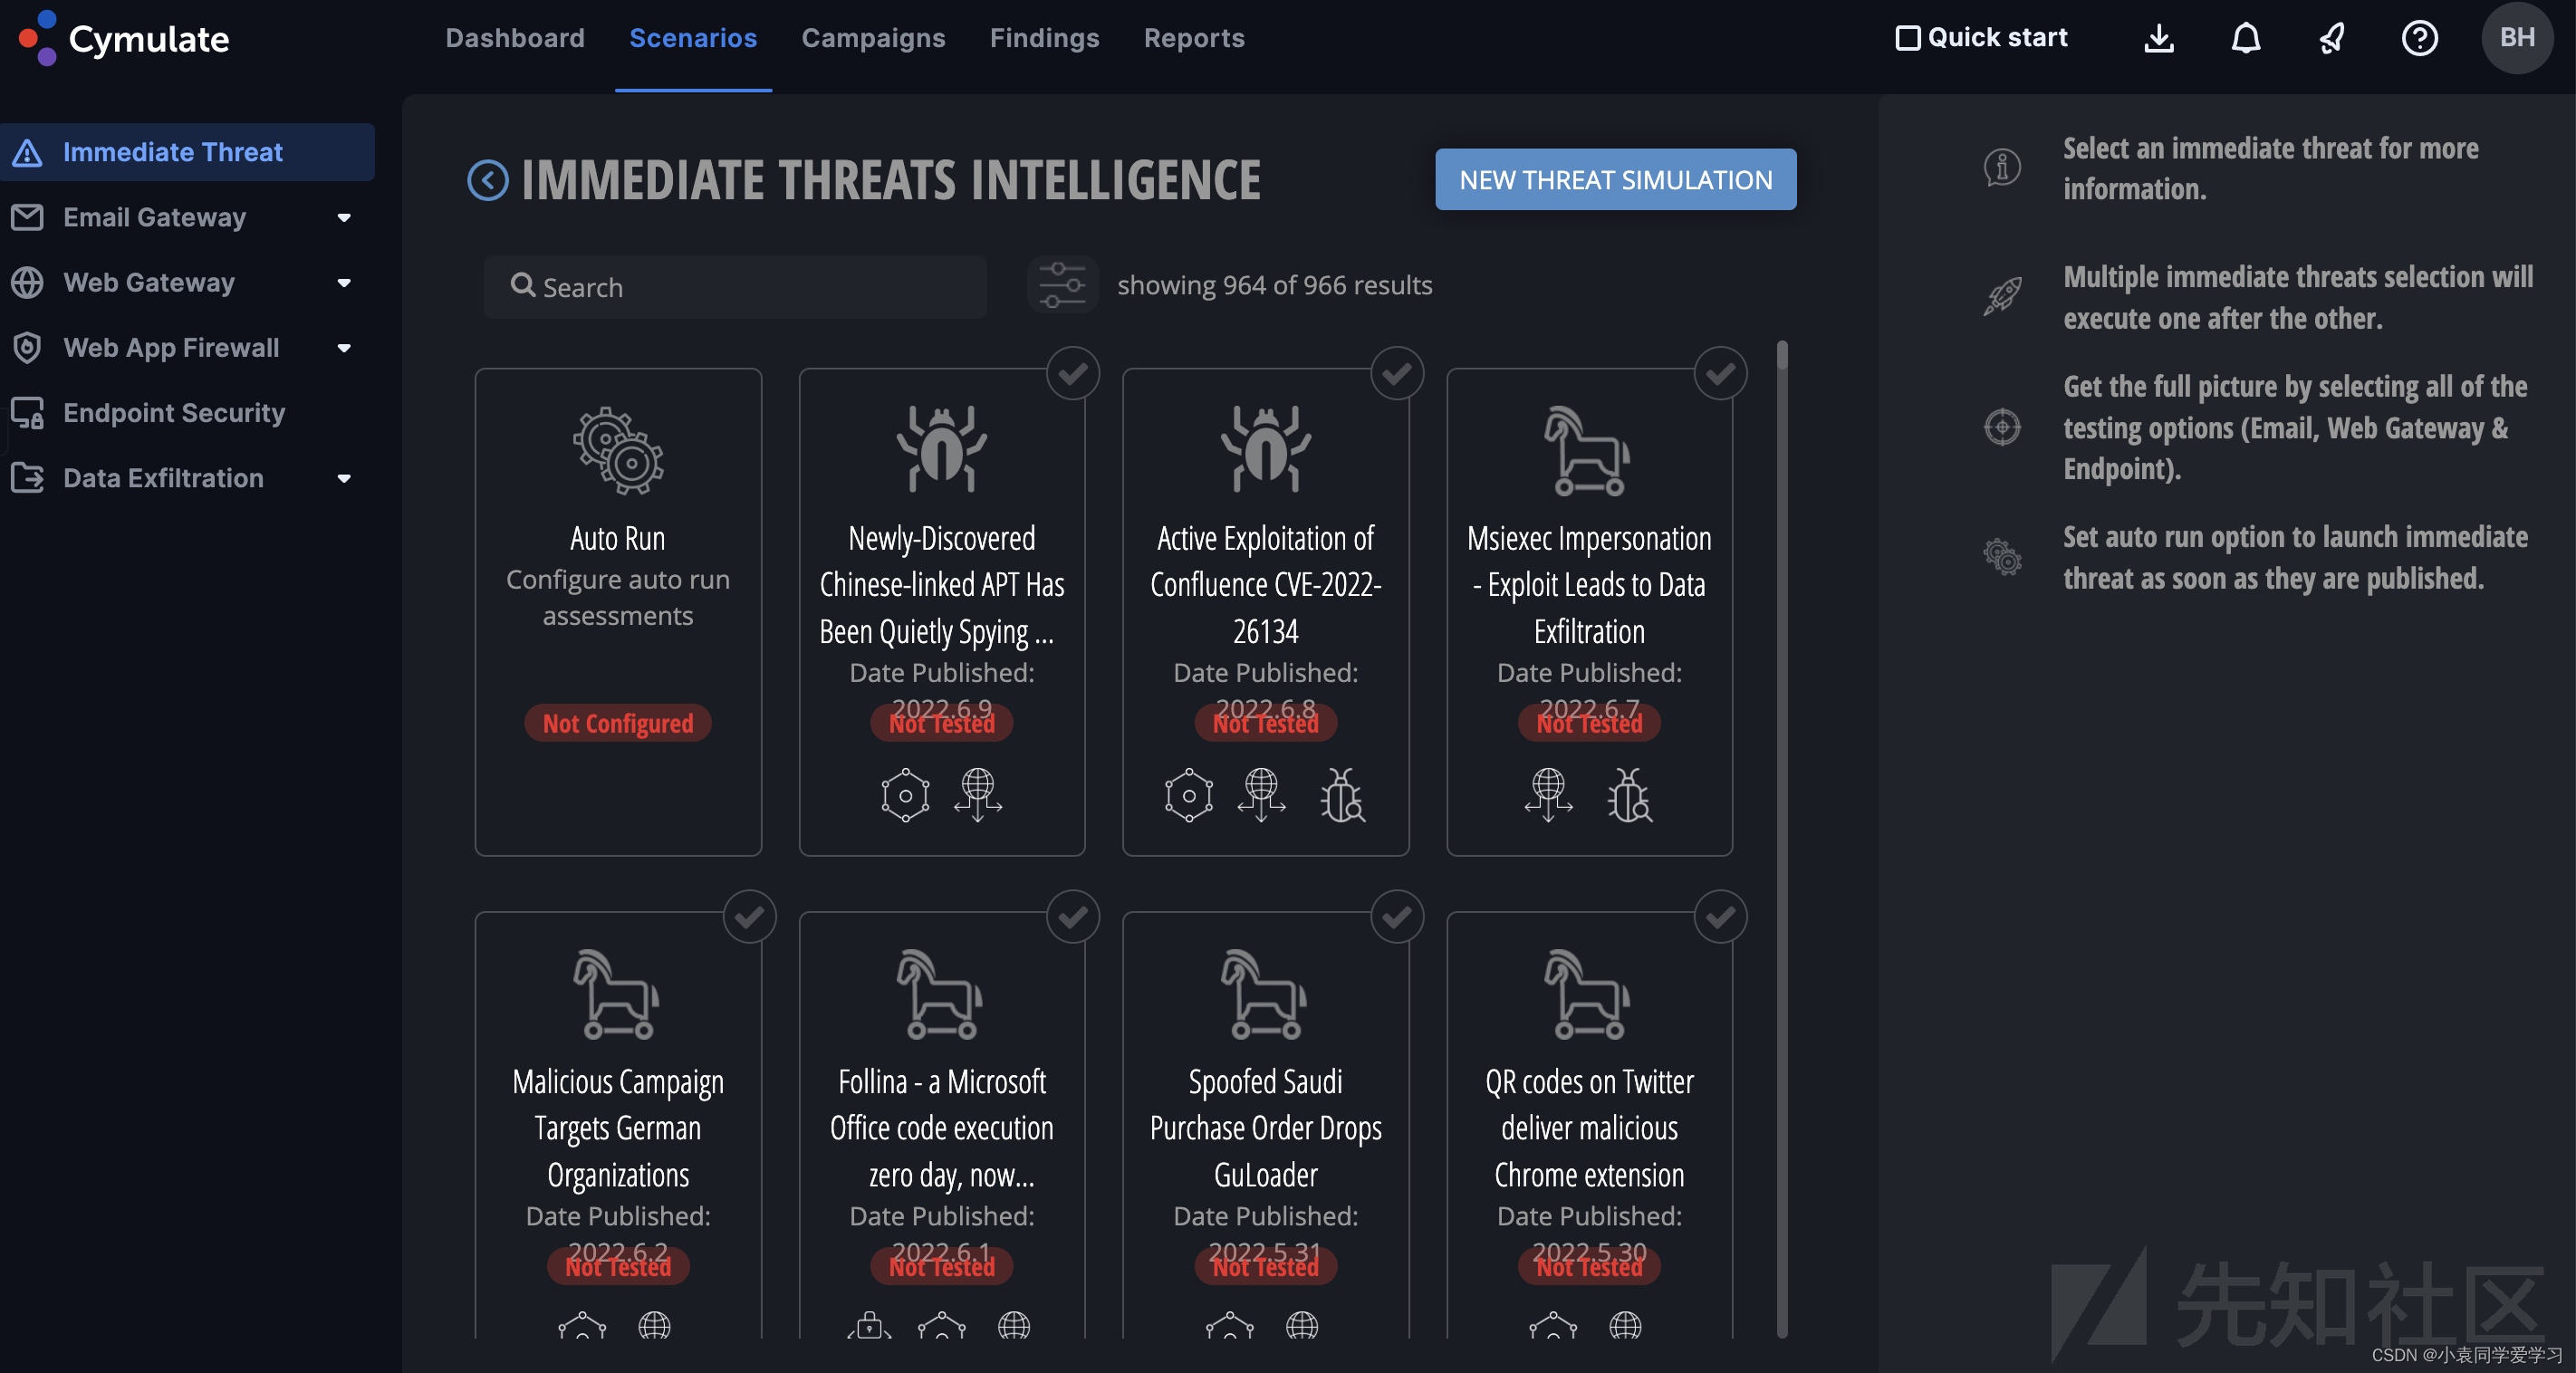Click hexagon vector icon on Confluence card

coord(1188,795)
